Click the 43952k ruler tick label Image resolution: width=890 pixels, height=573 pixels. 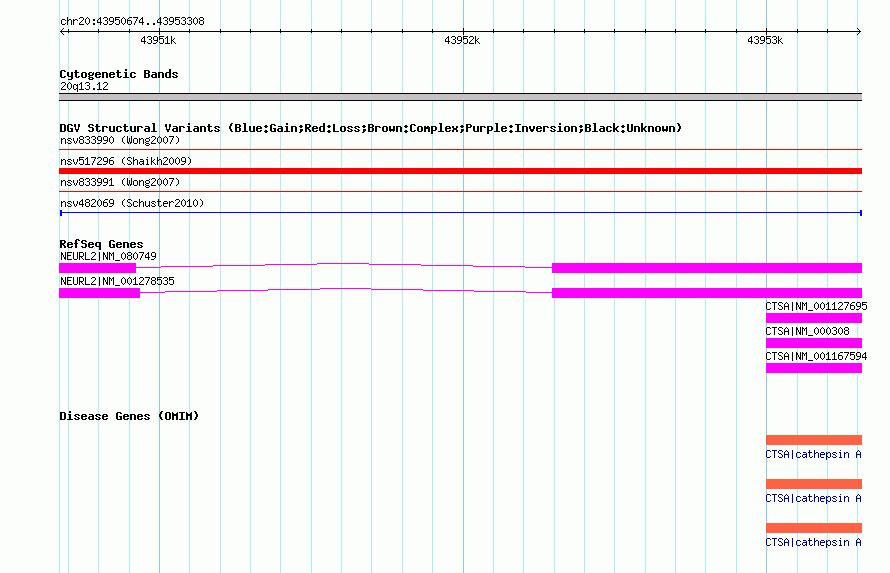pyautogui.click(x=462, y=40)
